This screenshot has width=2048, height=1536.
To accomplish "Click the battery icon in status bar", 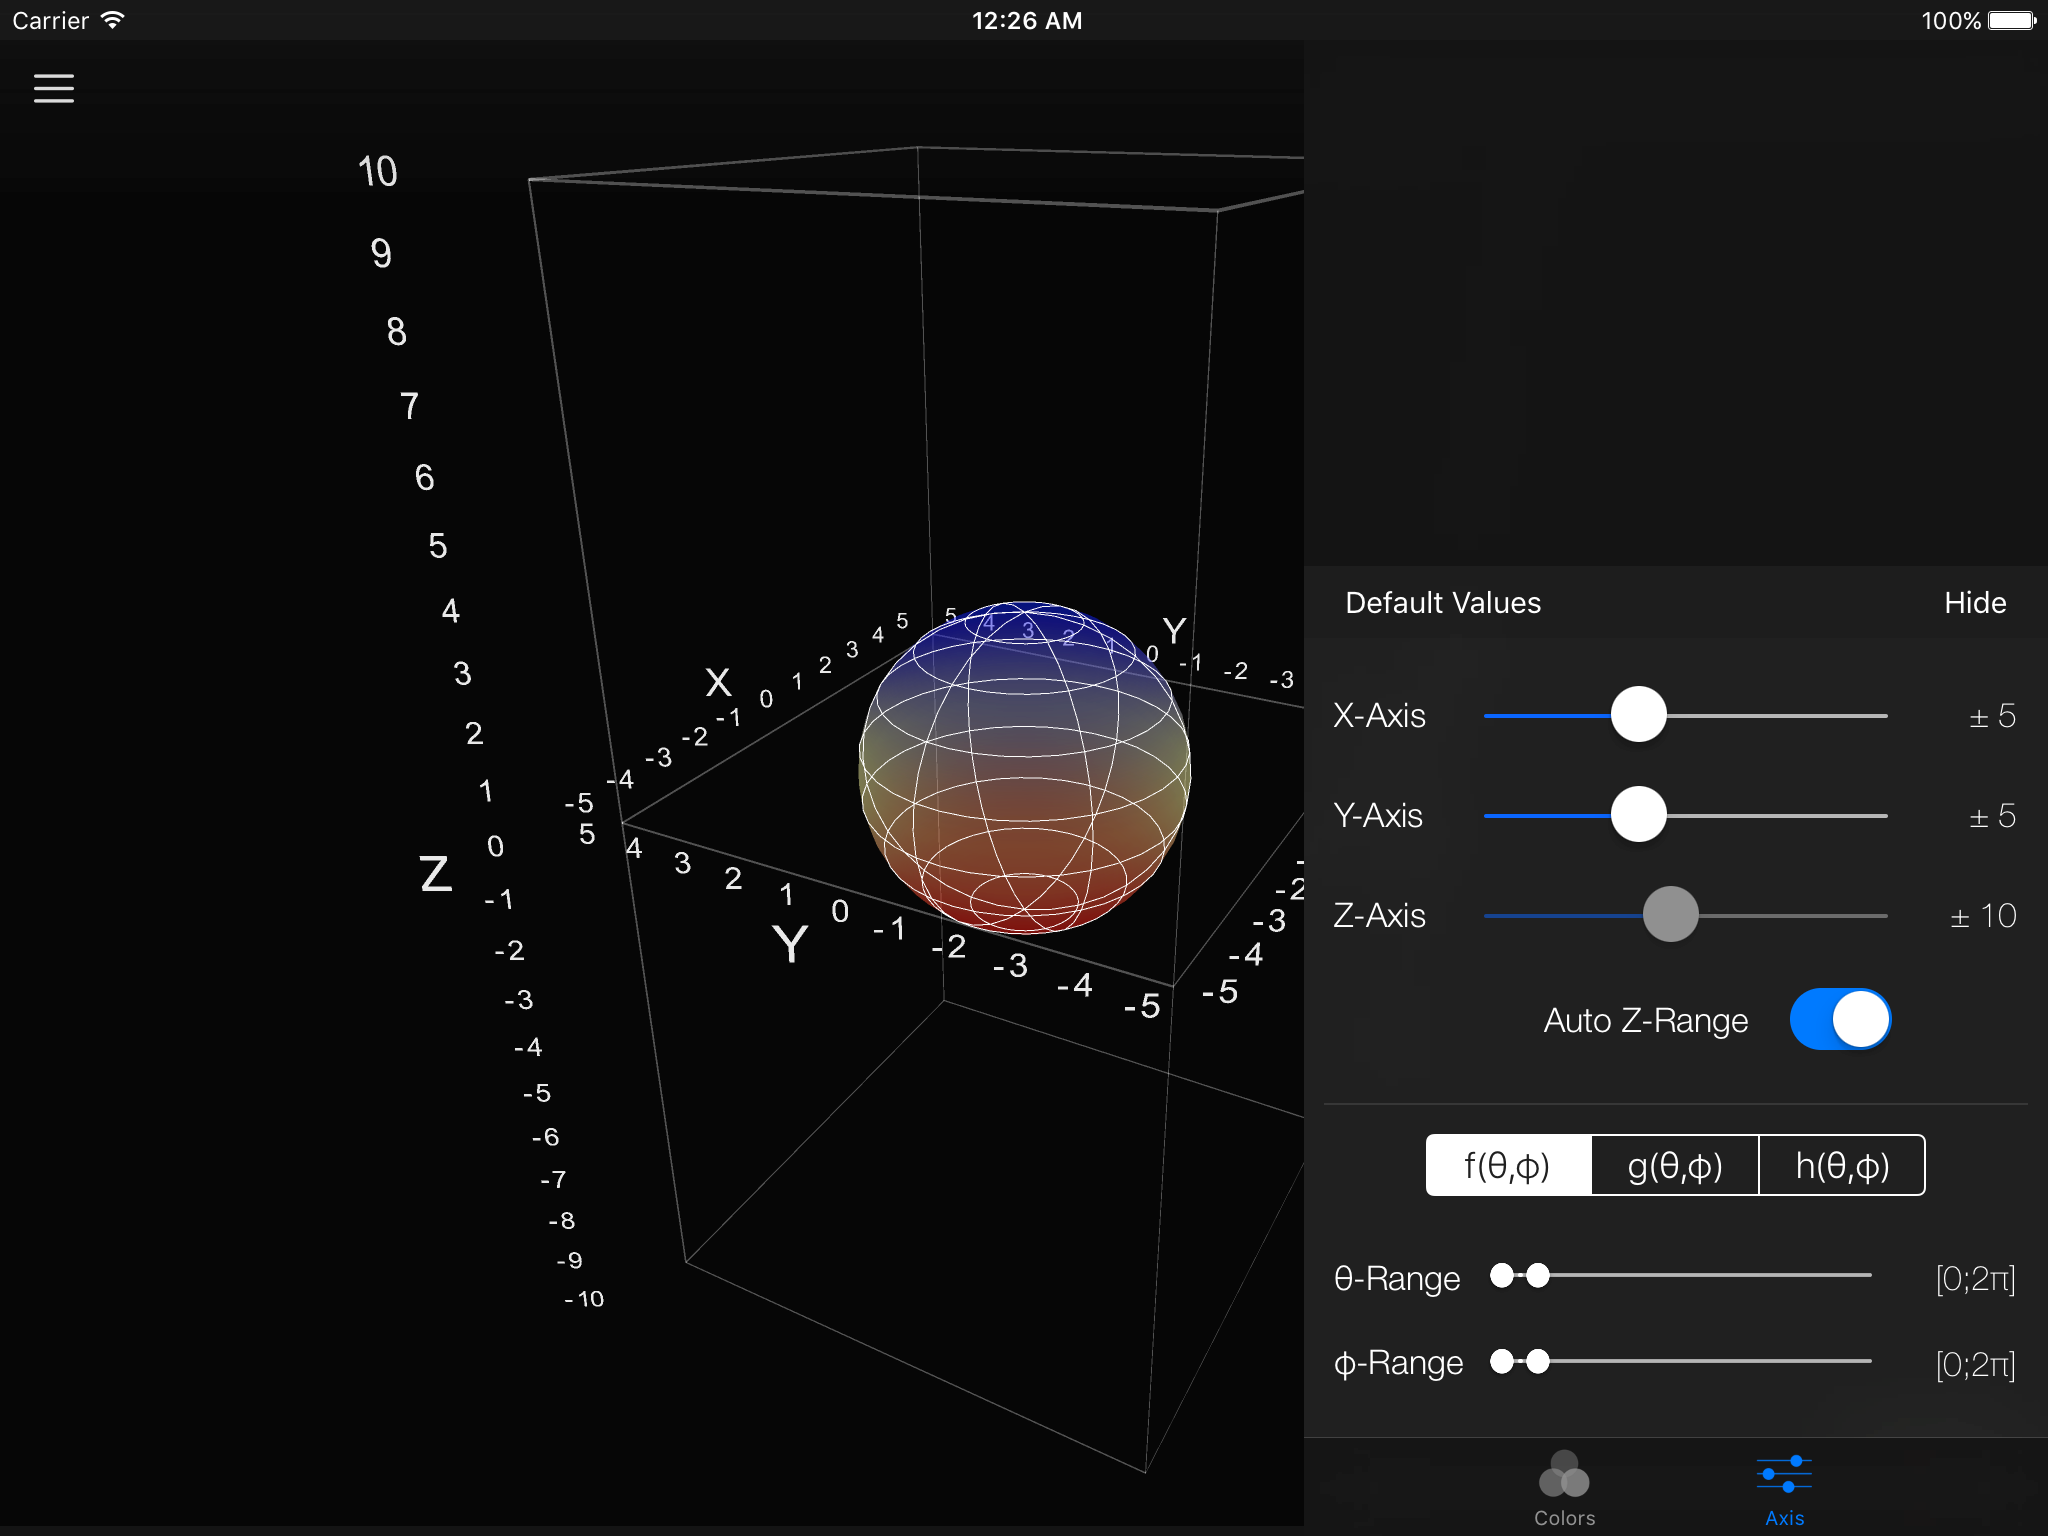I will (x=2011, y=20).
